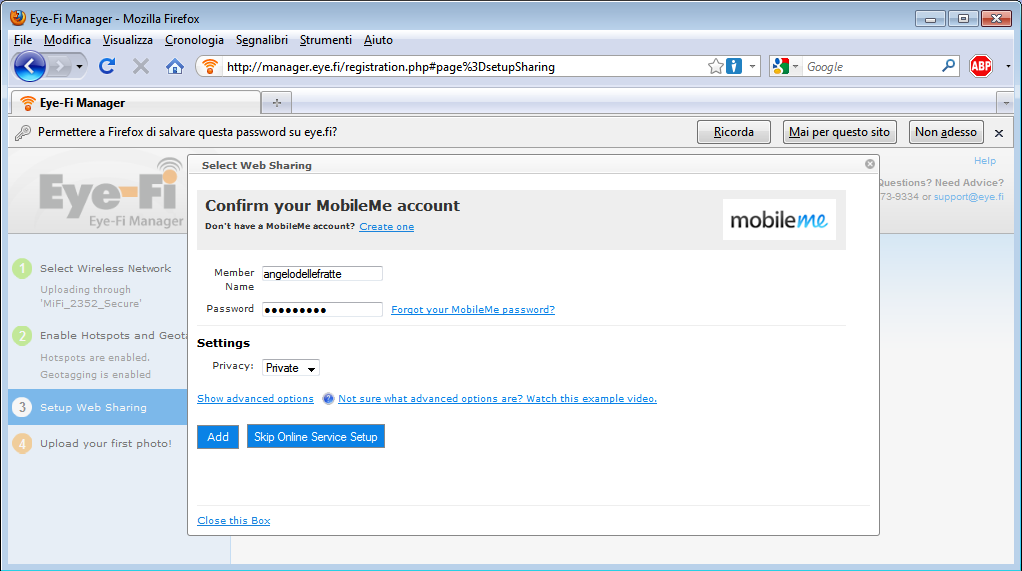Select step 4 Upload your first photo
Image resolution: width=1022 pixels, height=571 pixels.
coord(93,443)
